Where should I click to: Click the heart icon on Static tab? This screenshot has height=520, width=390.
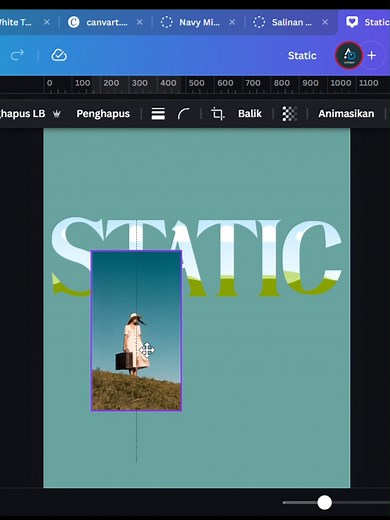pyautogui.click(x=352, y=22)
